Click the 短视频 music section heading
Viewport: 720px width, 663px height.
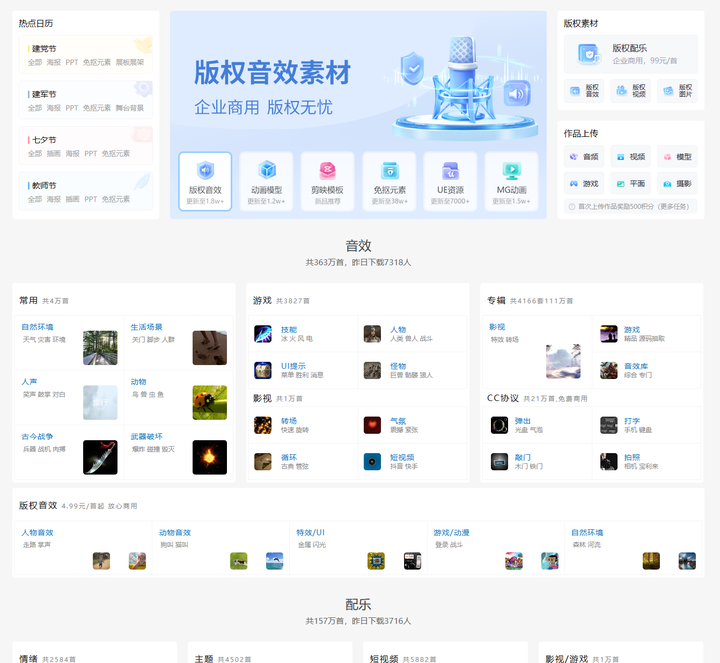pyautogui.click(x=384, y=659)
